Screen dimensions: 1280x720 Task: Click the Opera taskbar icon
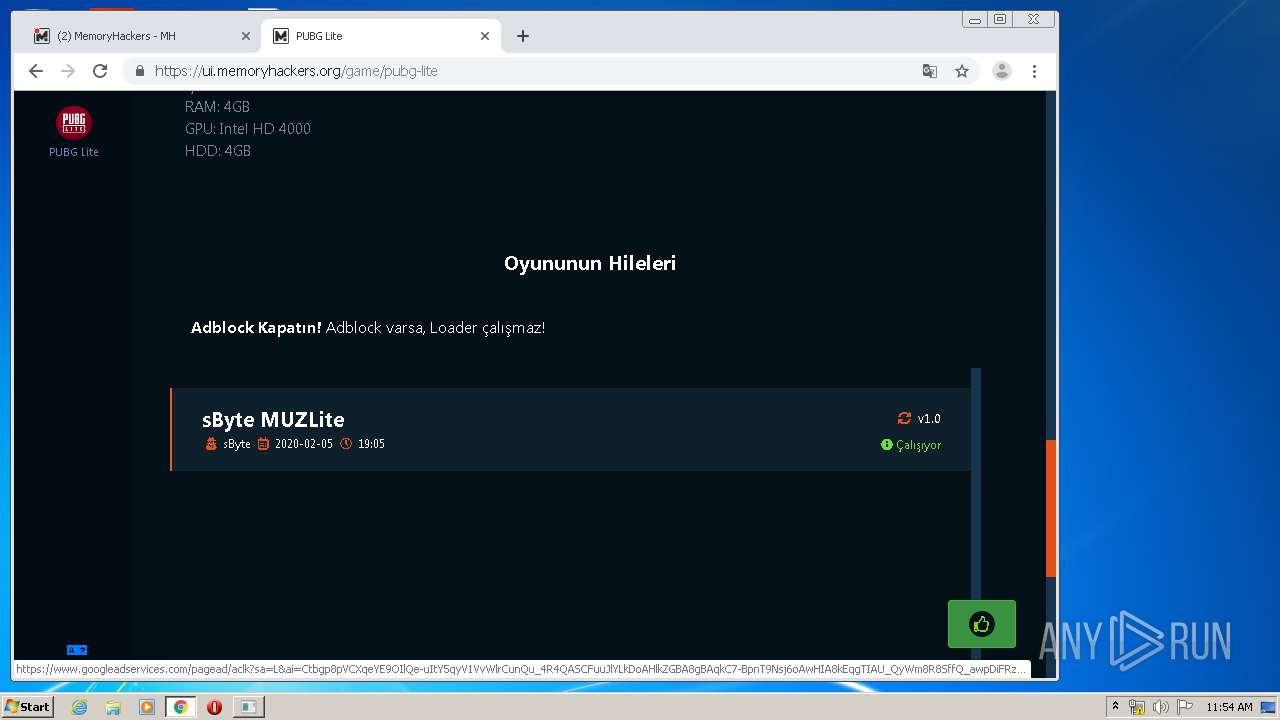214,707
